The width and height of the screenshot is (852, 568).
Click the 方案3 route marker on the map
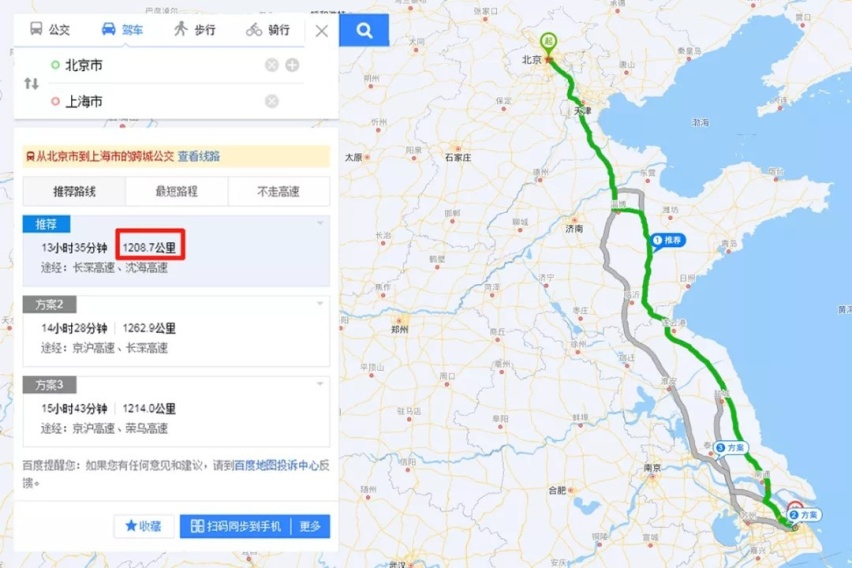click(x=731, y=448)
